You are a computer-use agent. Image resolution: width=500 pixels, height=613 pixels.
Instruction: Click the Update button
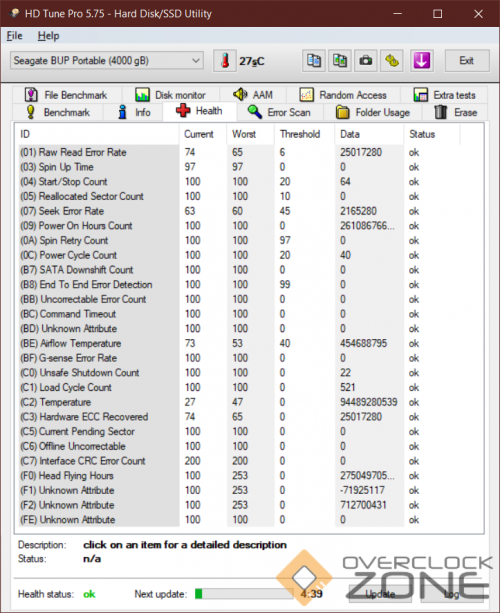[380, 594]
